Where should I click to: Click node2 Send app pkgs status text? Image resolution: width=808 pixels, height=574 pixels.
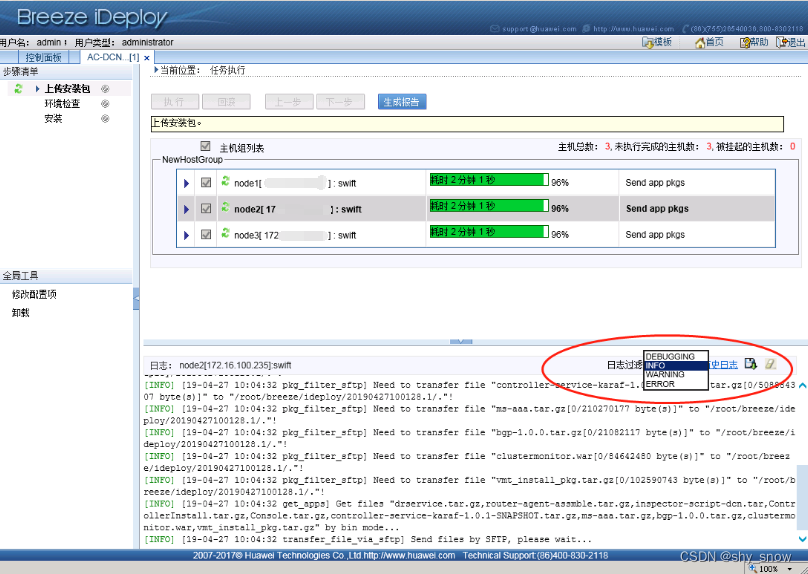click(657, 209)
